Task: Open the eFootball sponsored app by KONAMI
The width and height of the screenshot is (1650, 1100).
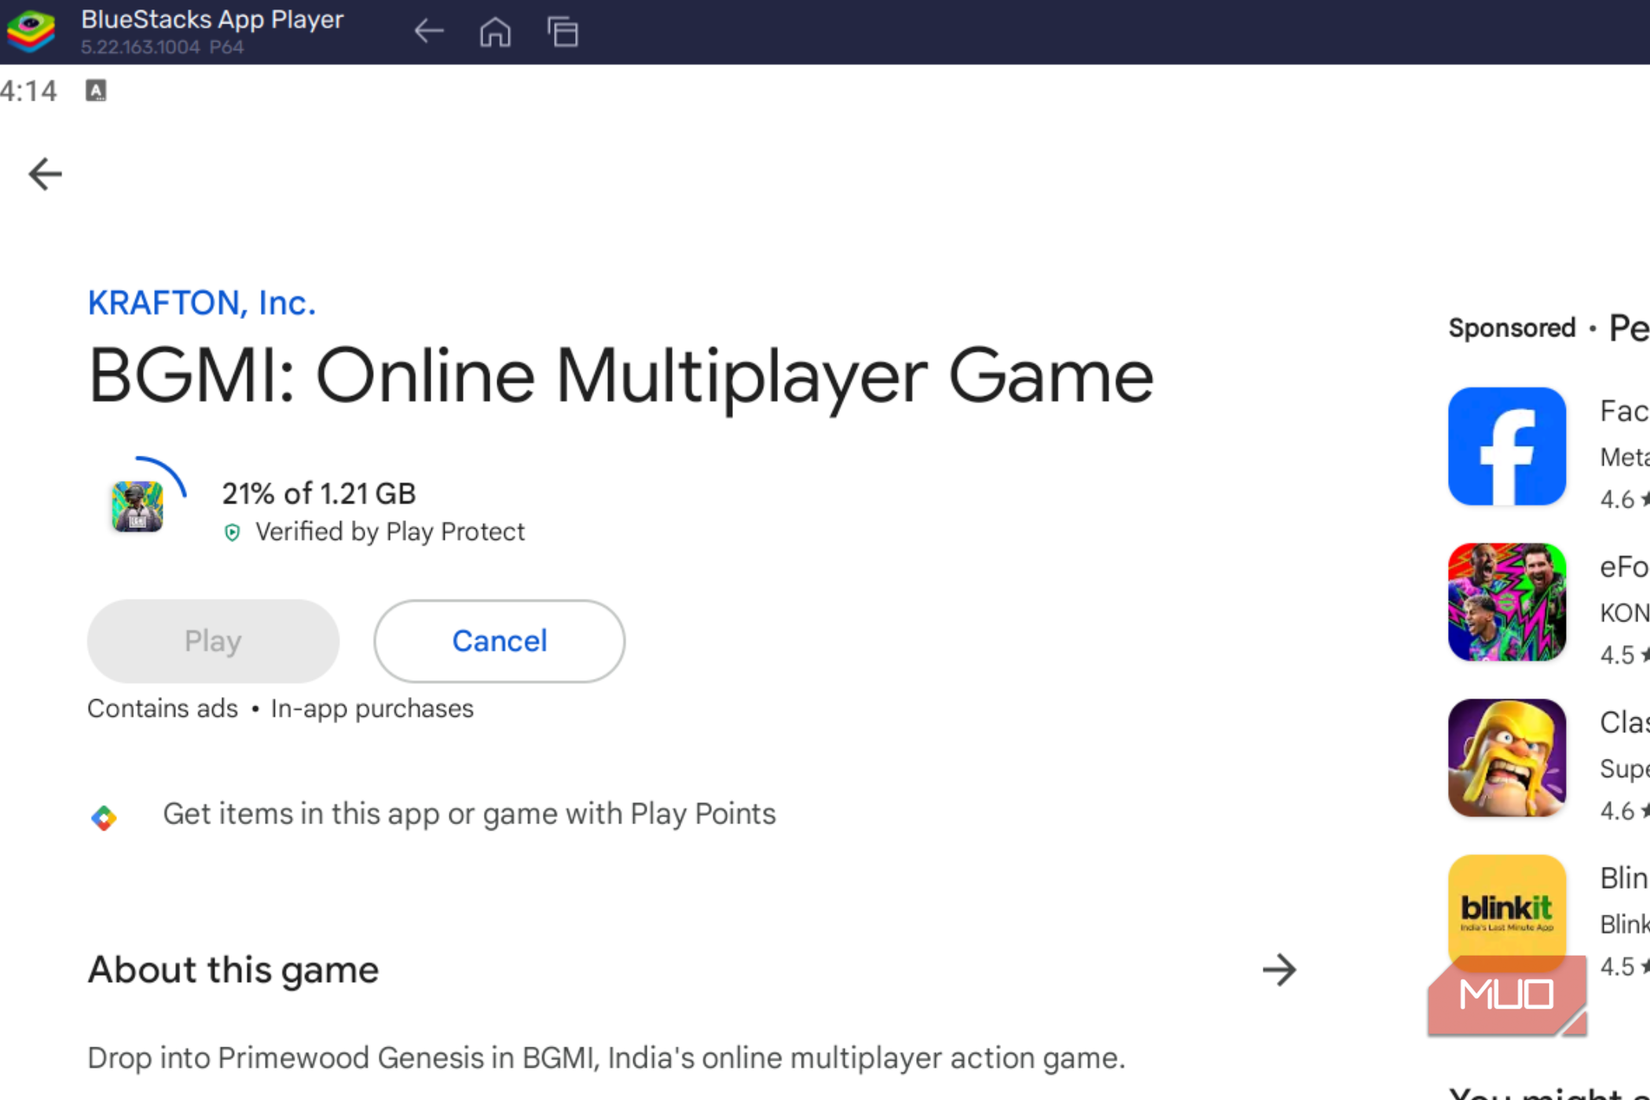Action: (x=1506, y=601)
